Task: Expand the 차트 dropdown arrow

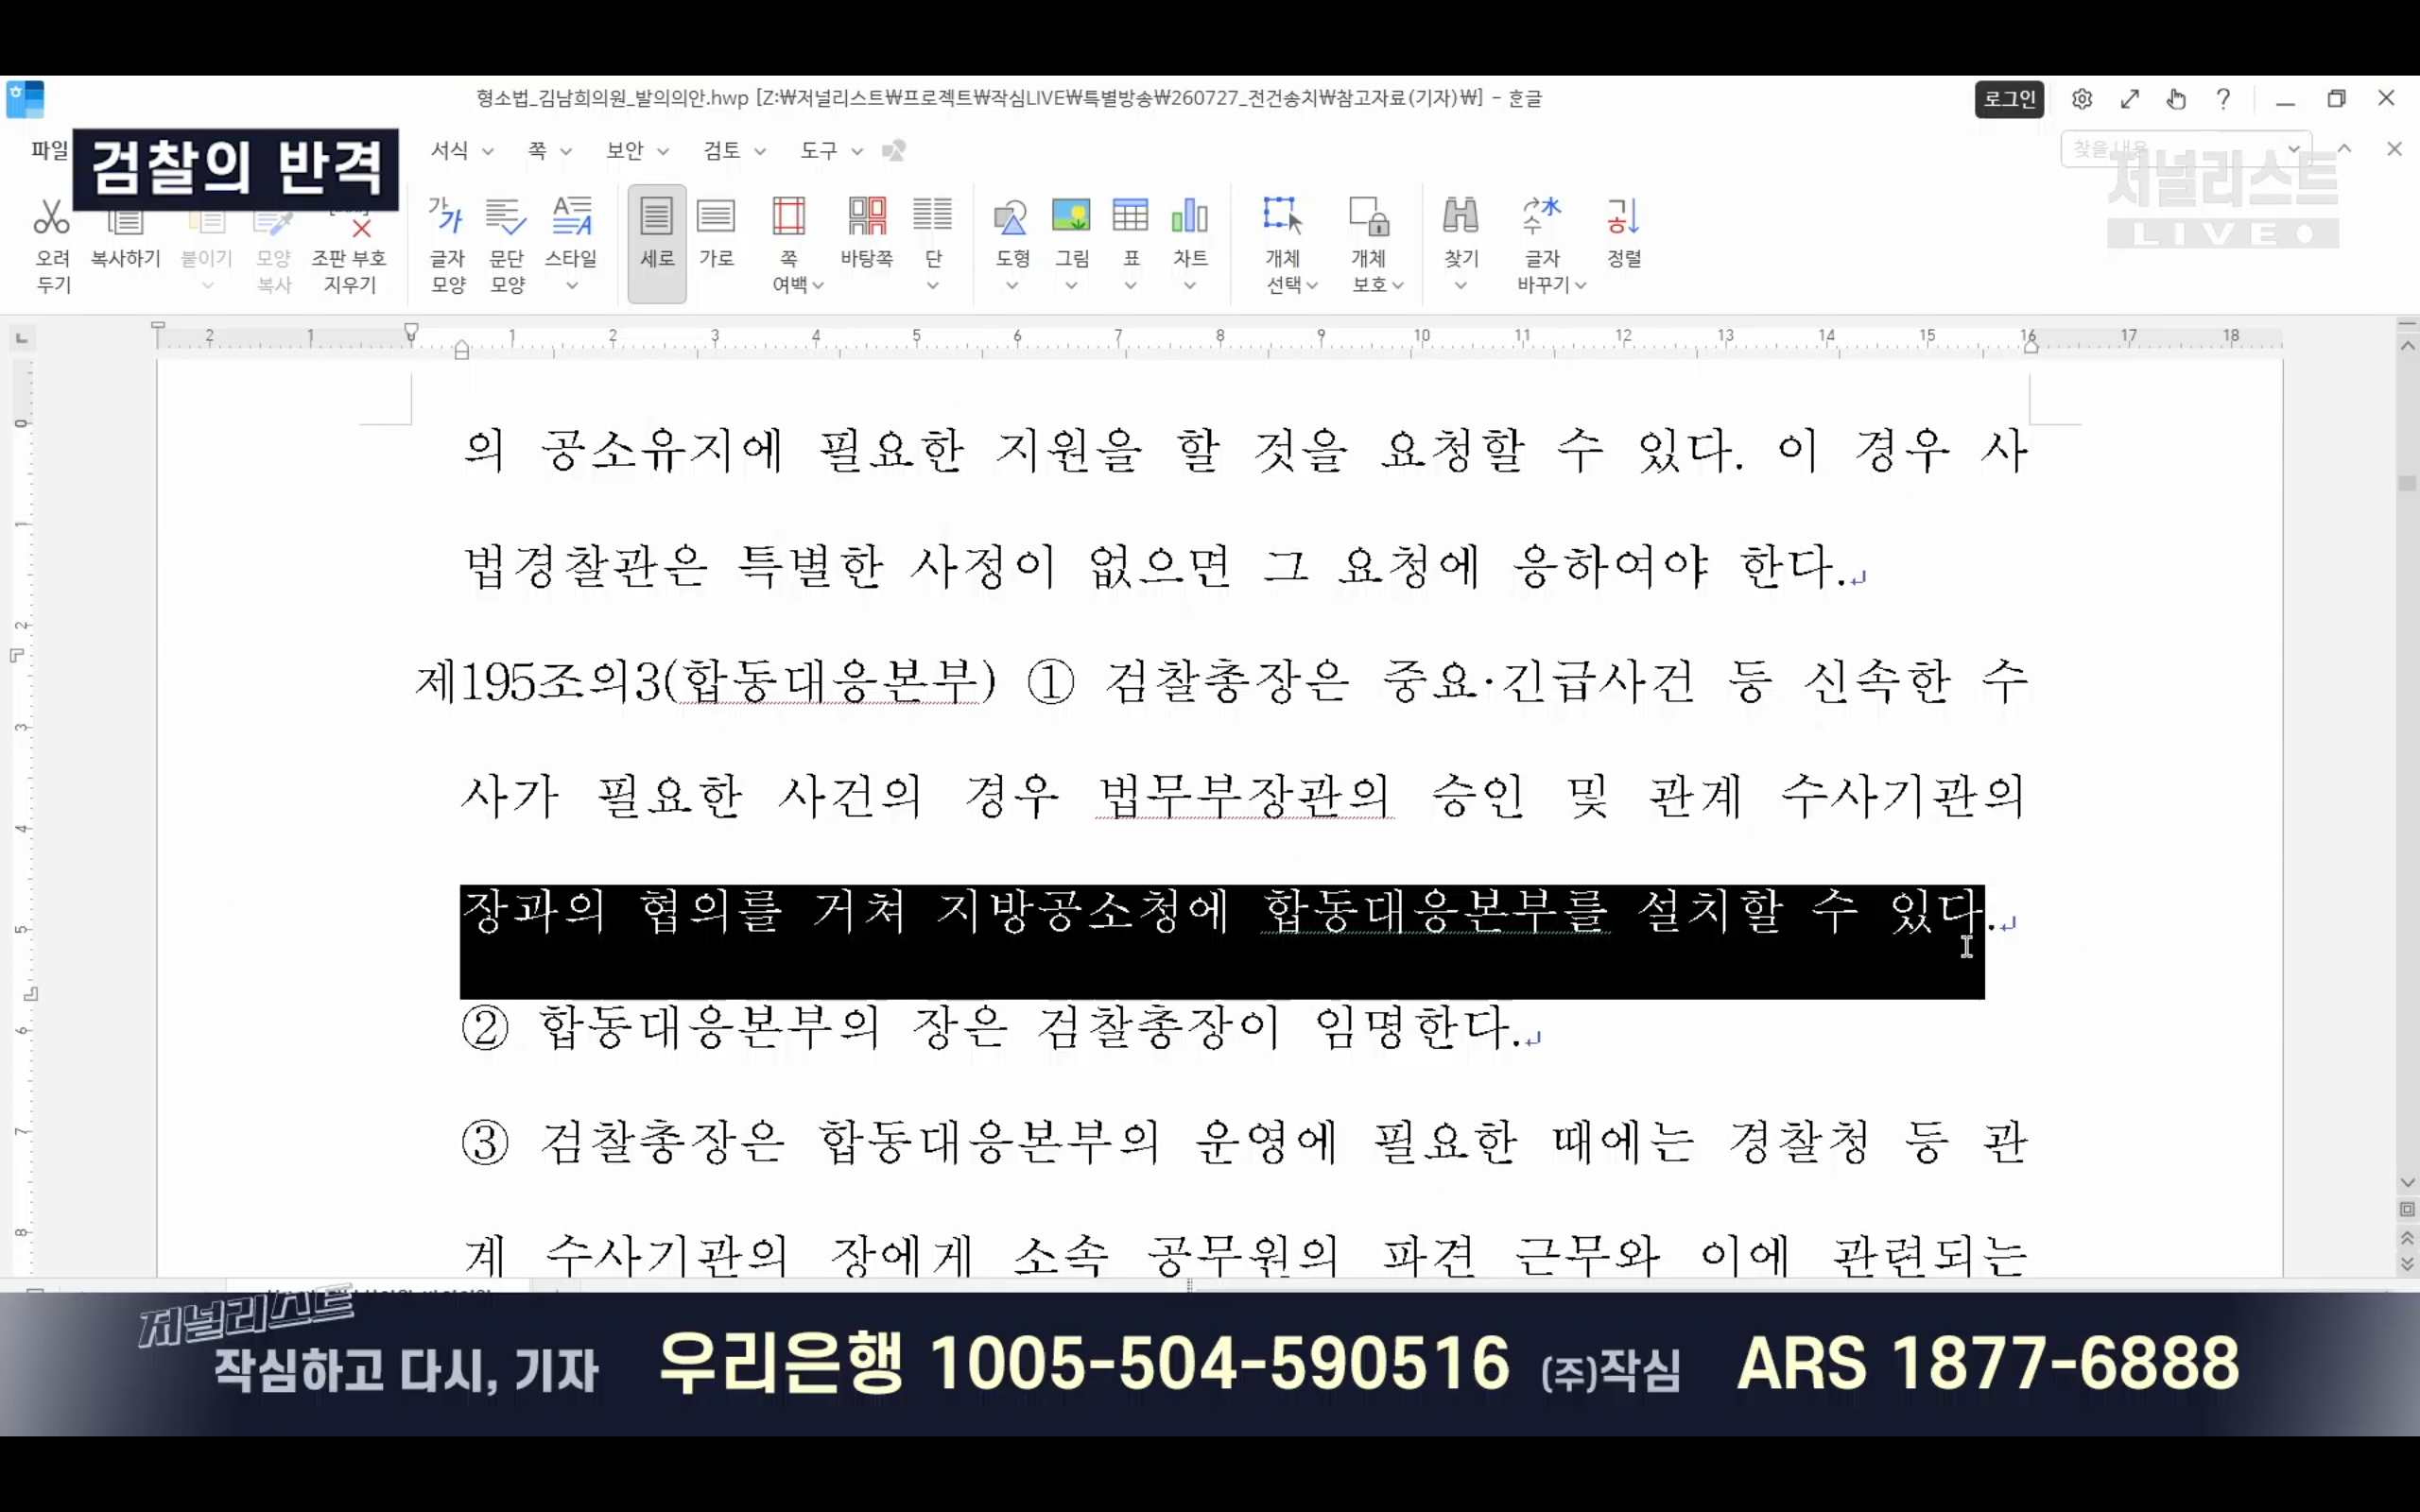Action: tap(1190, 286)
